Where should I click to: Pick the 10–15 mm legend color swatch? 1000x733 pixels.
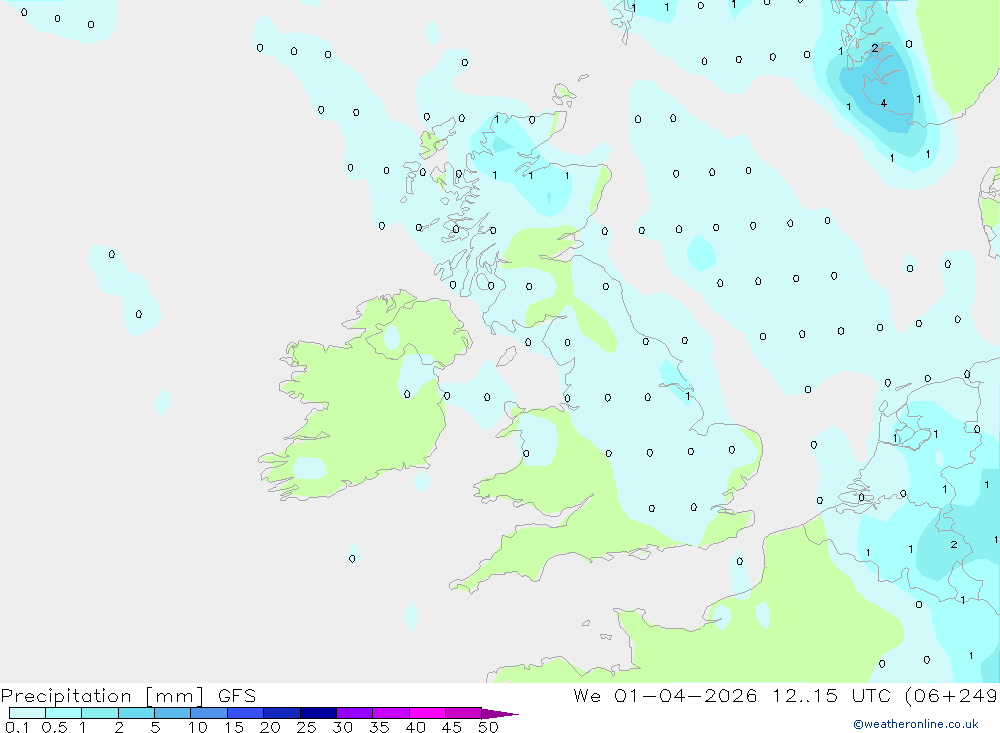209,713
